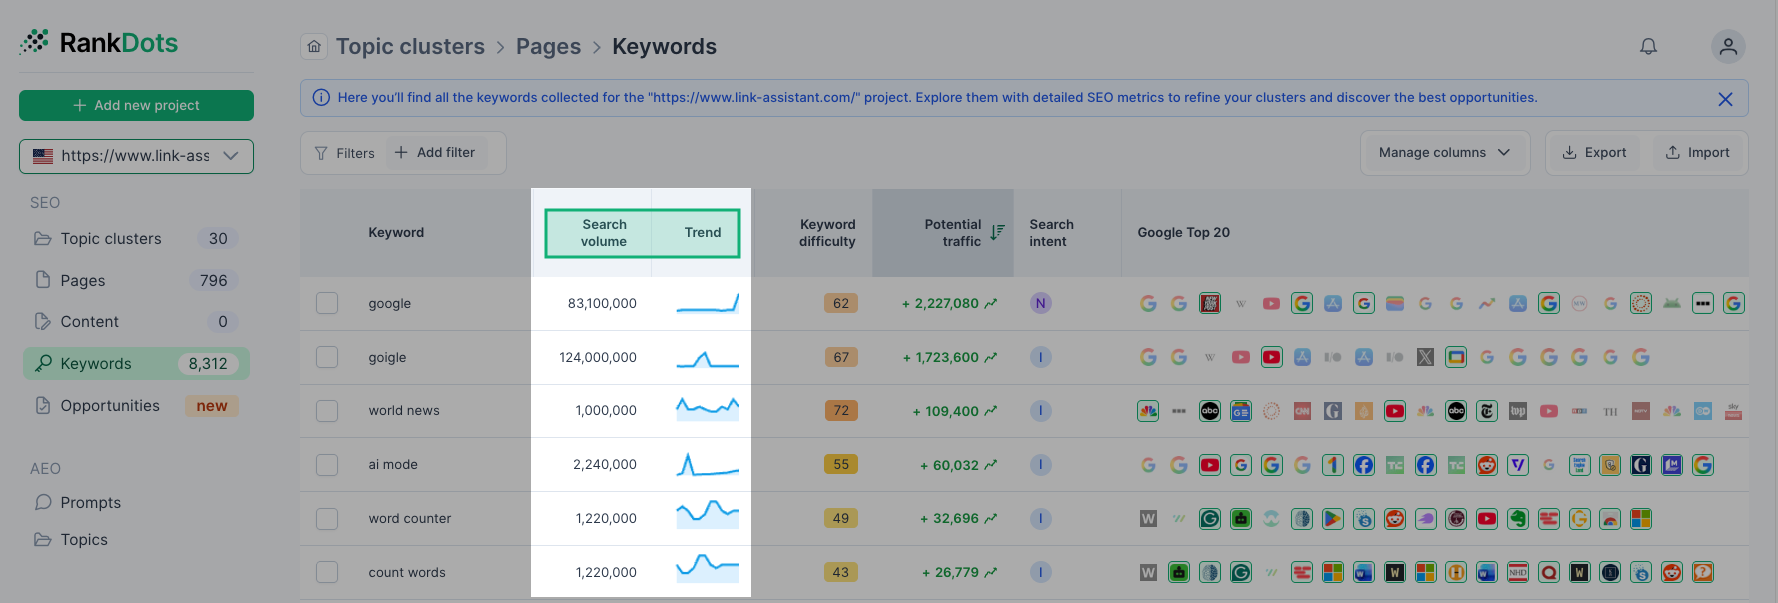Screen dimensions: 1778x603
Task: Select the checkbox for google keyword
Action: (327, 303)
